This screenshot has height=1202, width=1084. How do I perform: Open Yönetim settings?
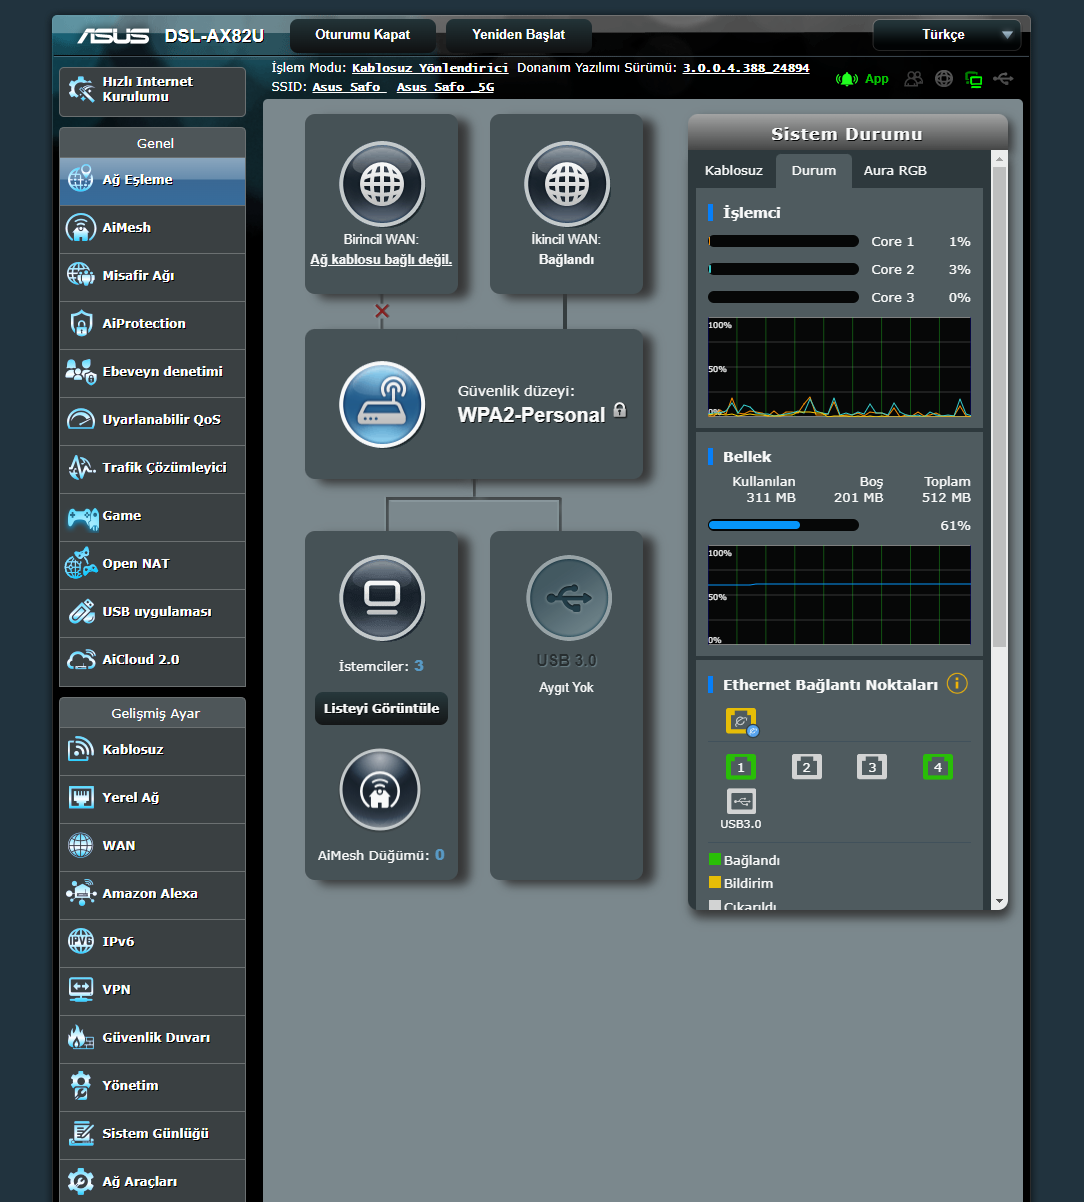pyautogui.click(x=152, y=1087)
